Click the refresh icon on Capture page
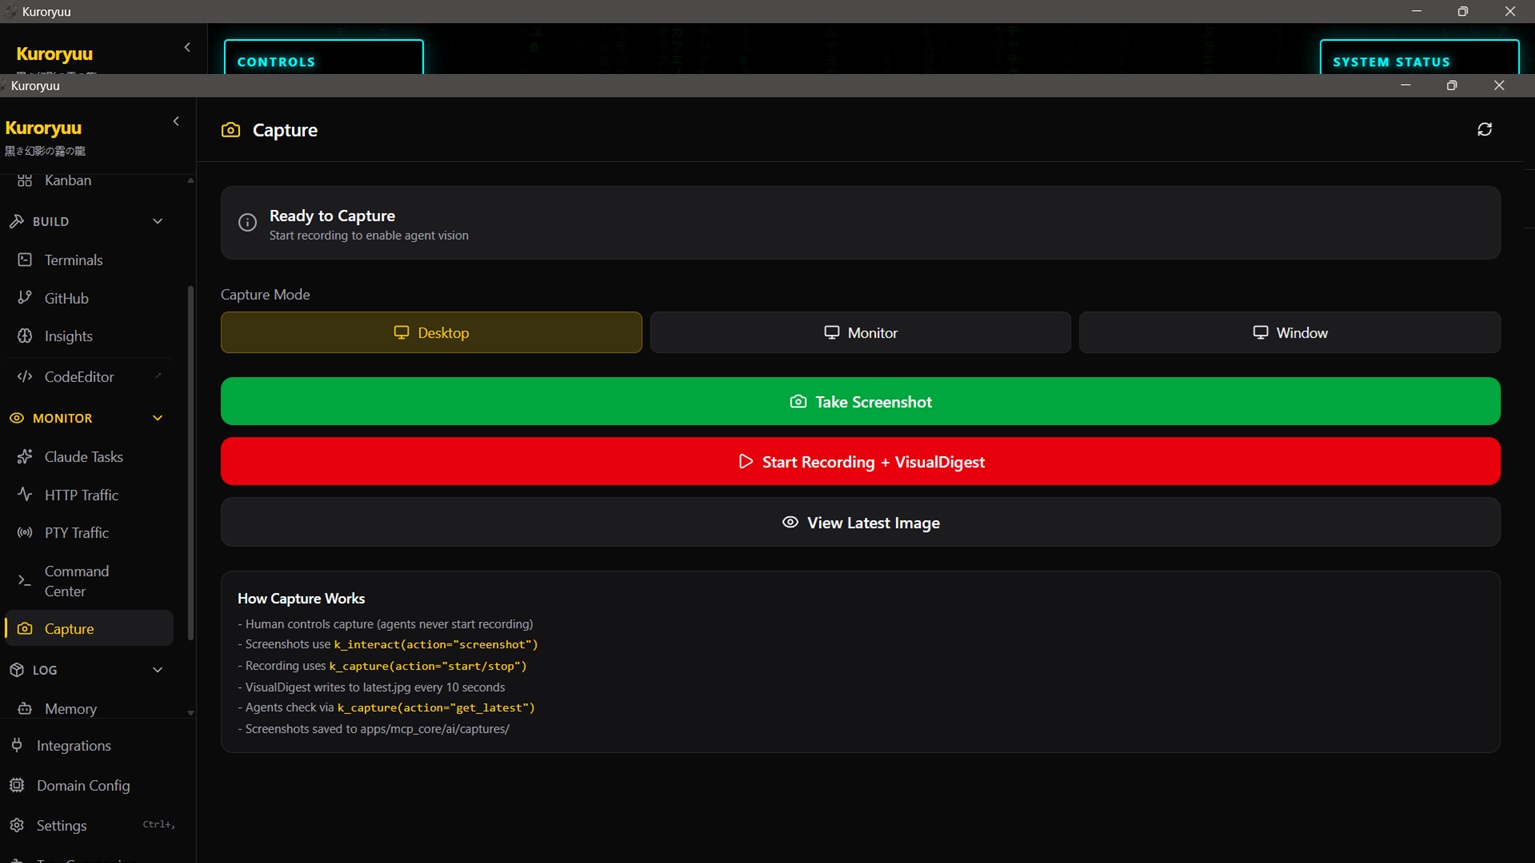This screenshot has width=1535, height=863. (x=1484, y=129)
